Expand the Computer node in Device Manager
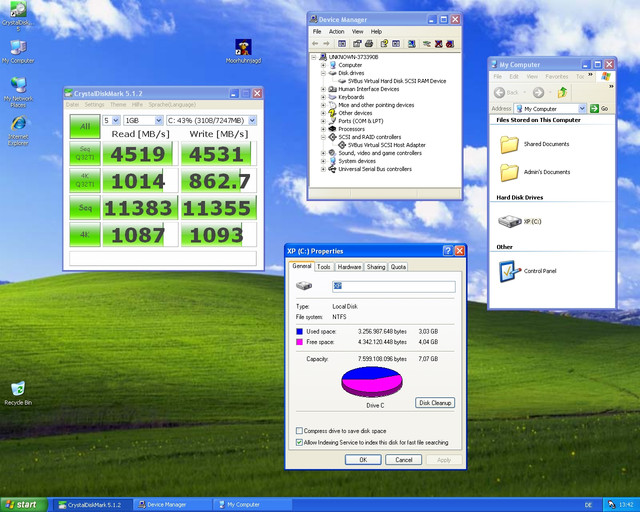The width and height of the screenshot is (640, 512). (x=323, y=65)
